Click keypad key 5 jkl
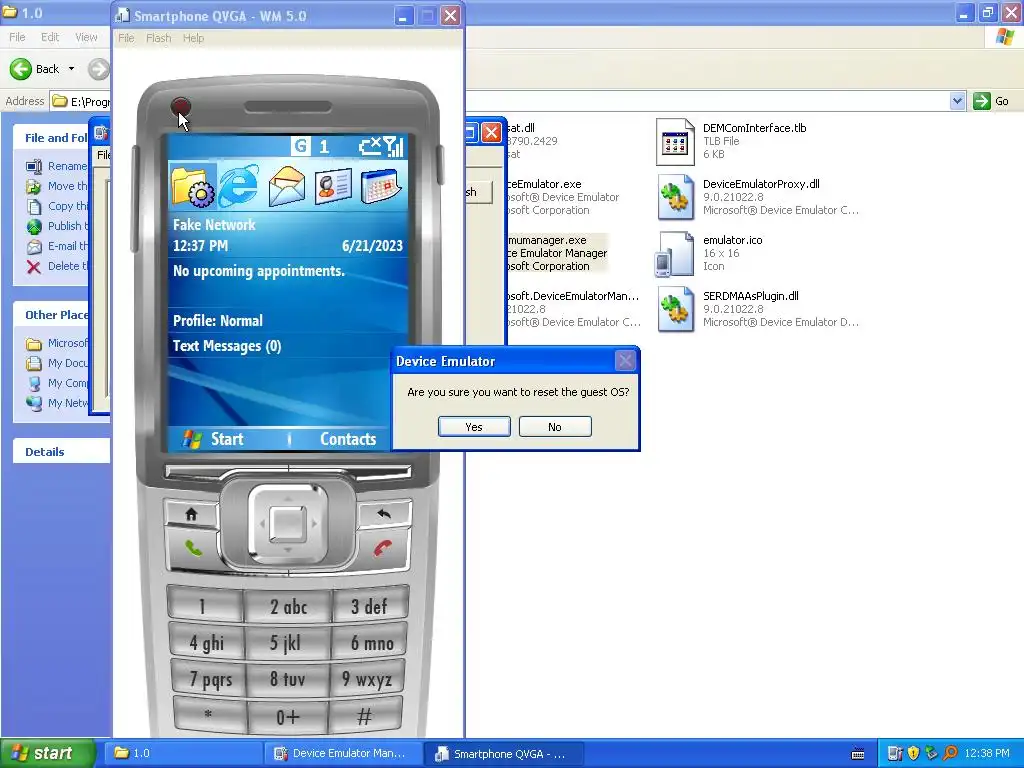Viewport: 1024px width, 768px height. click(287, 643)
